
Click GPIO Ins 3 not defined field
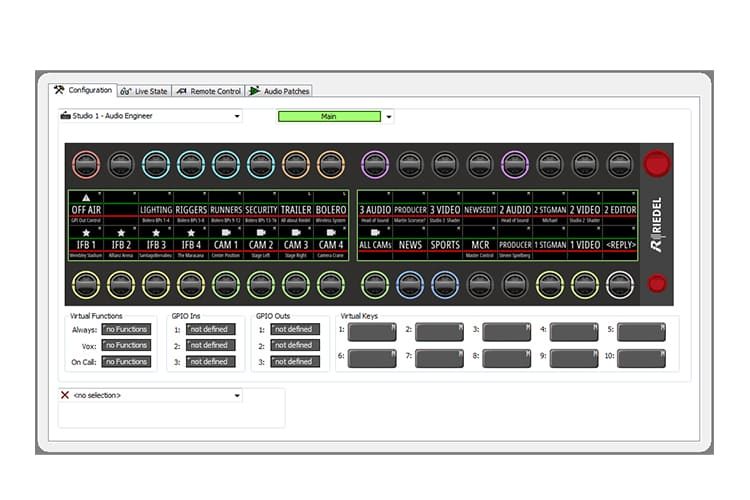210,362
